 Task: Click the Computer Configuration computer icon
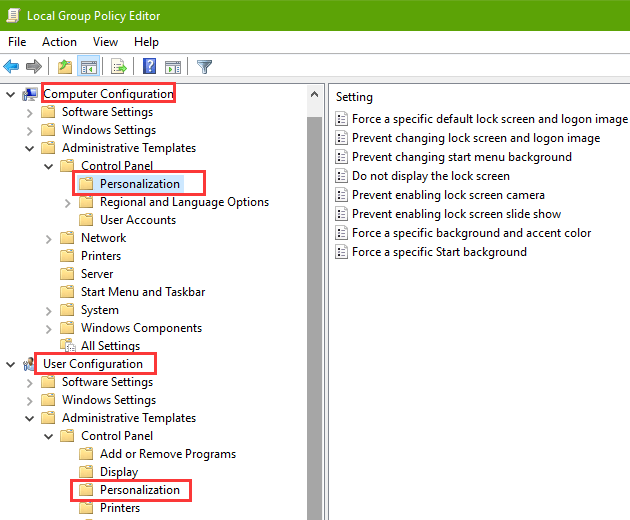[x=30, y=94]
